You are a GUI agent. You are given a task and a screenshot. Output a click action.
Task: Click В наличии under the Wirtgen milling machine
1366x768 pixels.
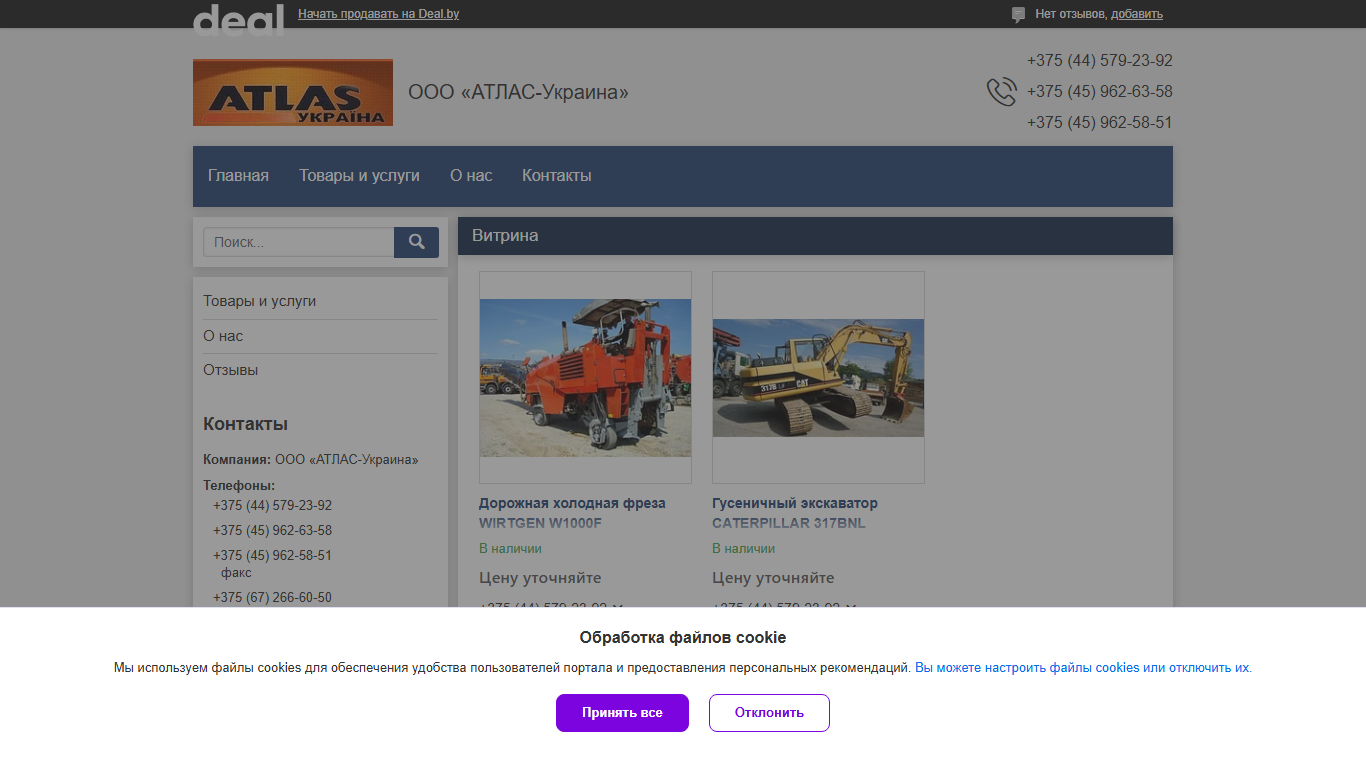point(510,549)
